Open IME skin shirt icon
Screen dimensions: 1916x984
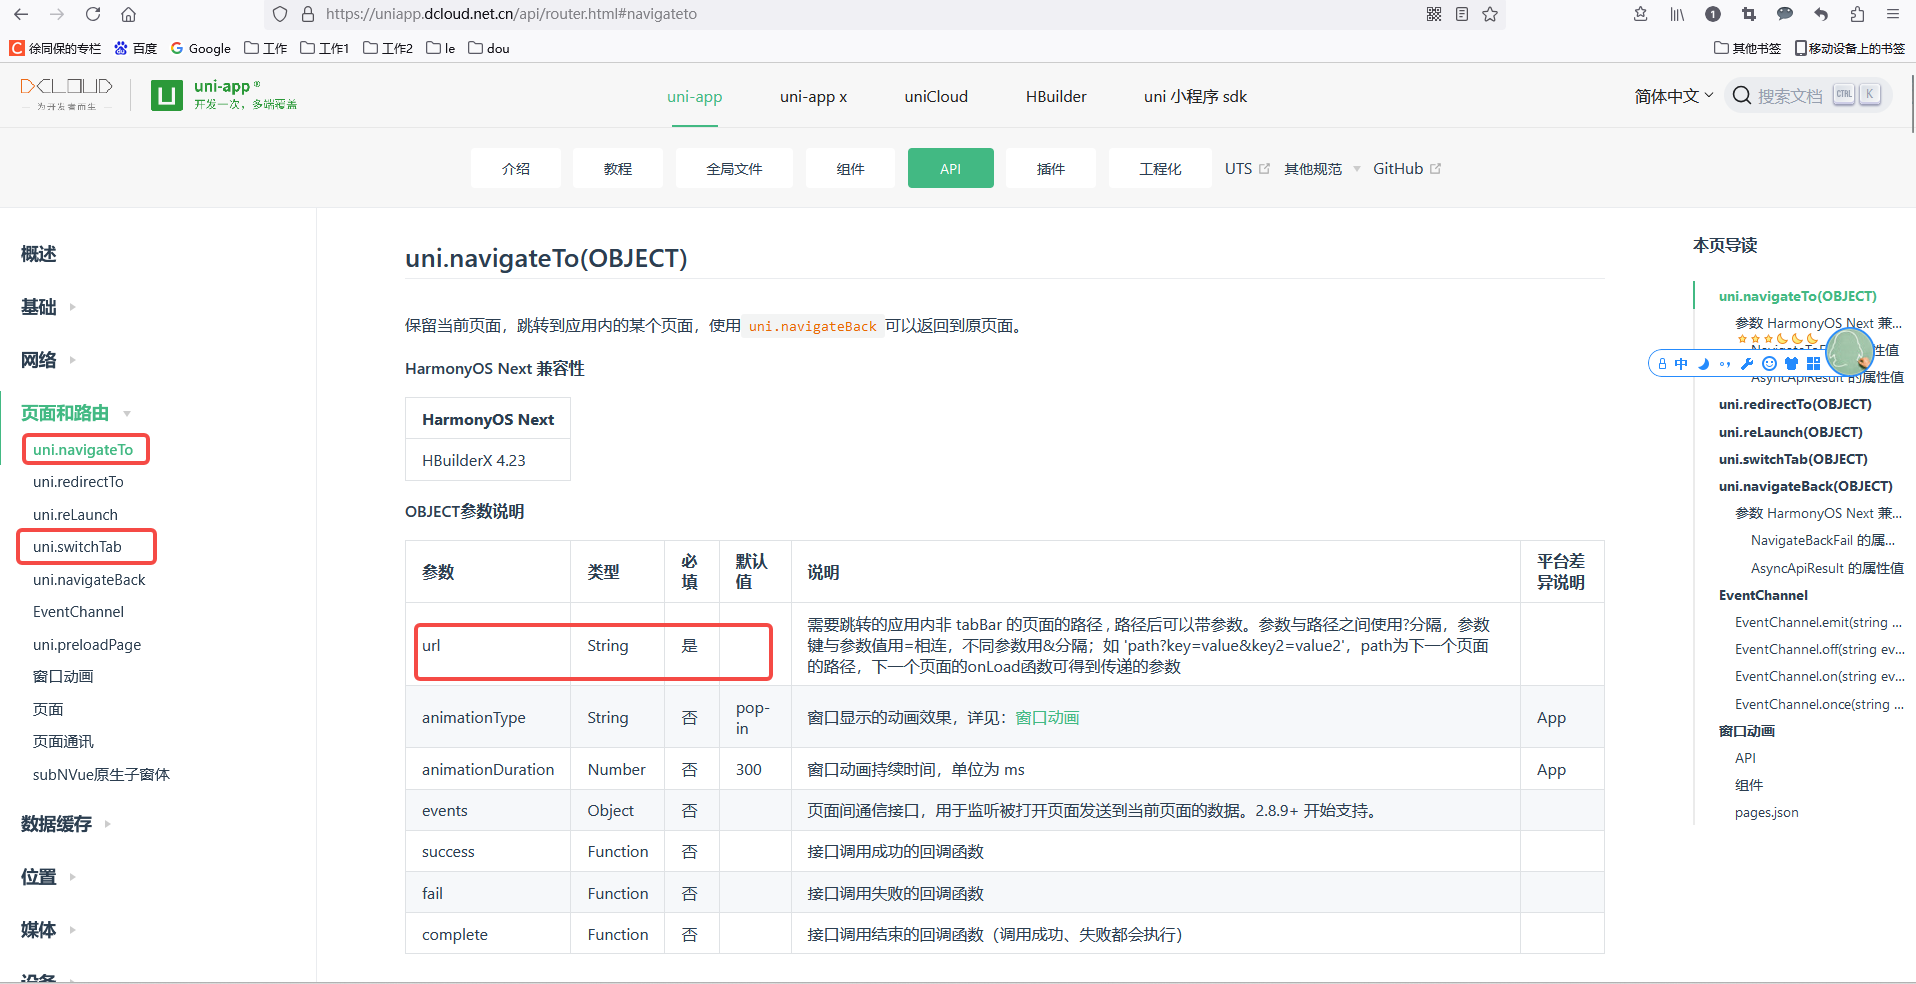[x=1791, y=364]
